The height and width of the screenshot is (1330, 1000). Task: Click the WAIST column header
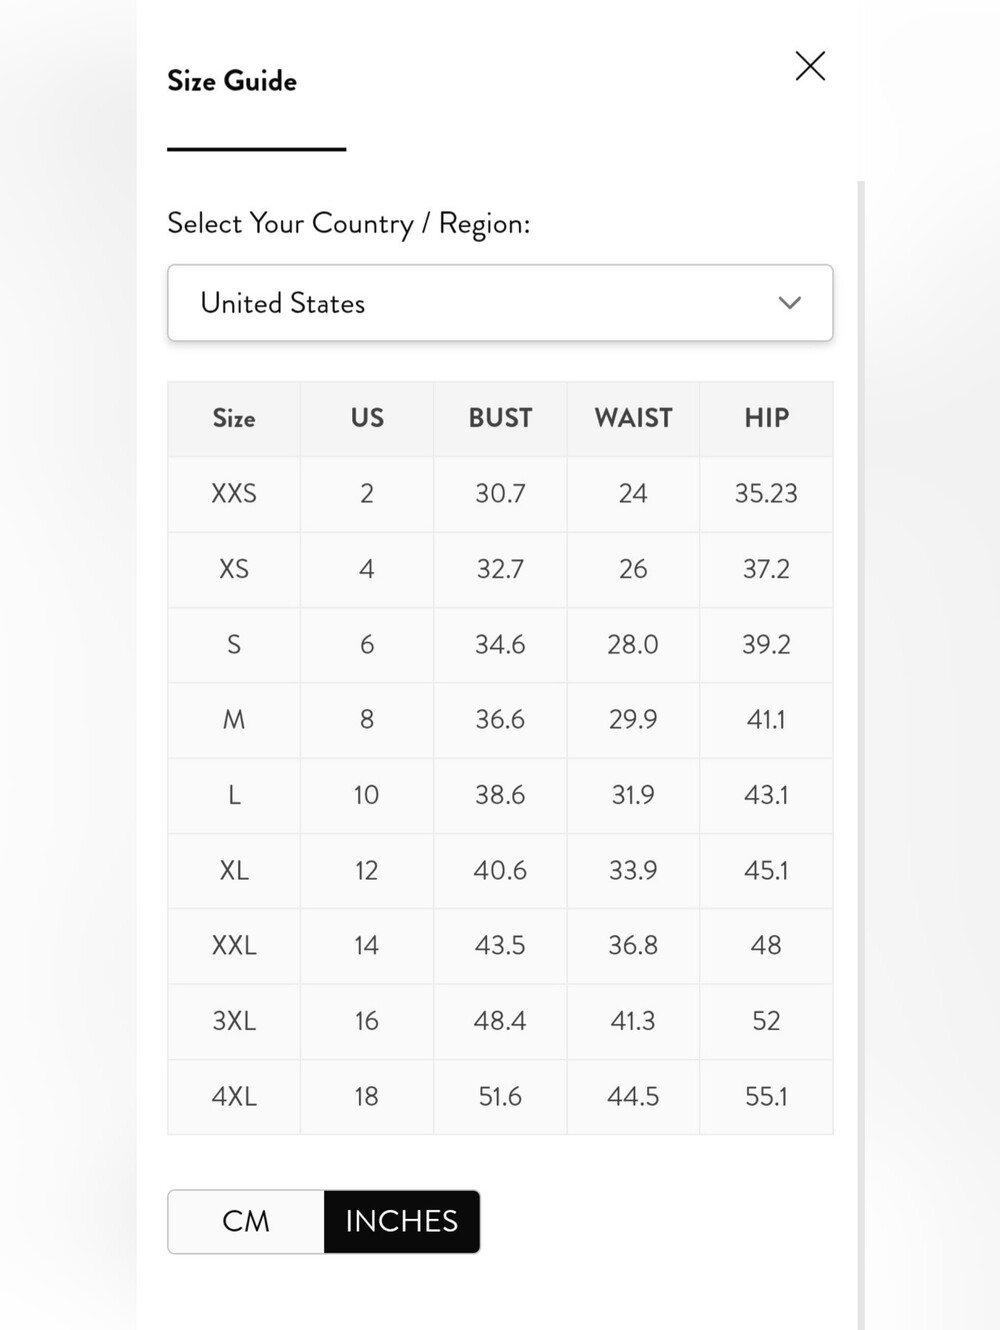tap(633, 418)
